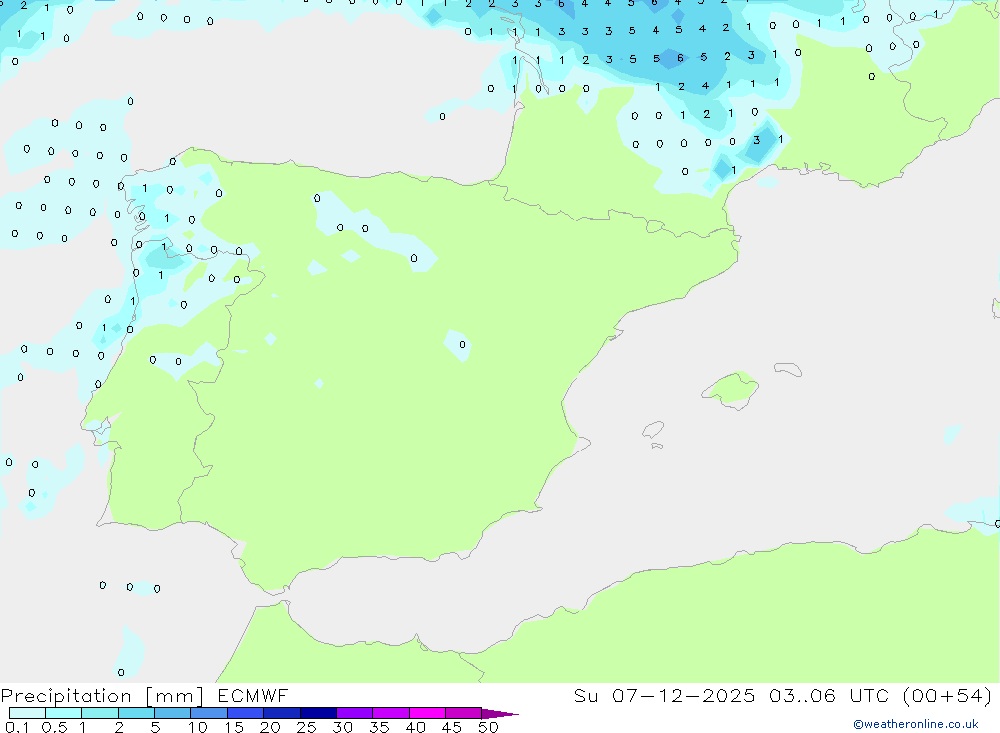Pick the legend swatch between 1 and 2
1000x733 pixels.
tap(99, 713)
